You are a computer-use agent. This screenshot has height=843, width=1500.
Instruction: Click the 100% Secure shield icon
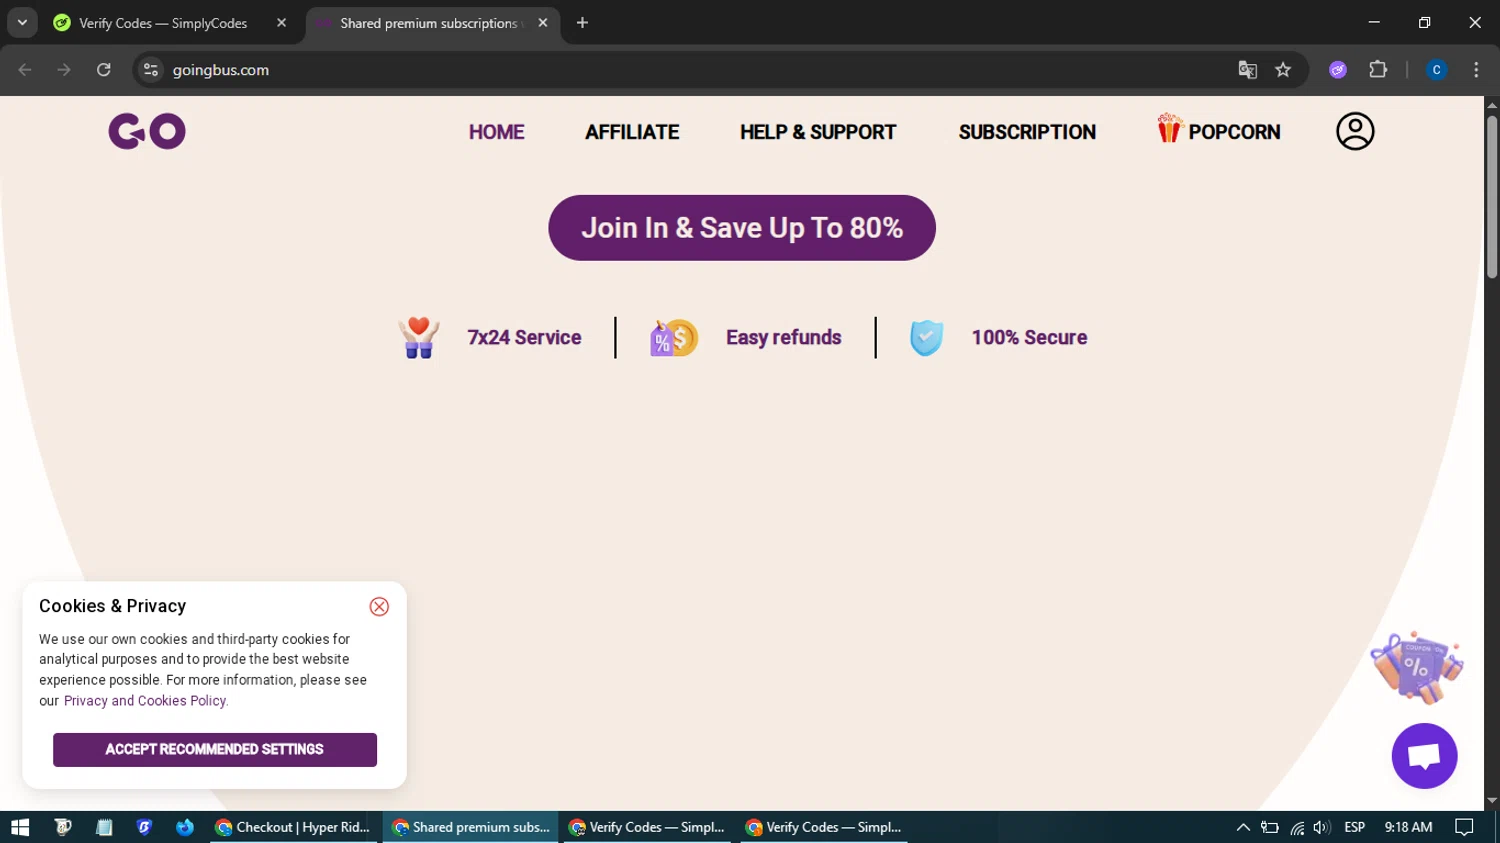(926, 338)
